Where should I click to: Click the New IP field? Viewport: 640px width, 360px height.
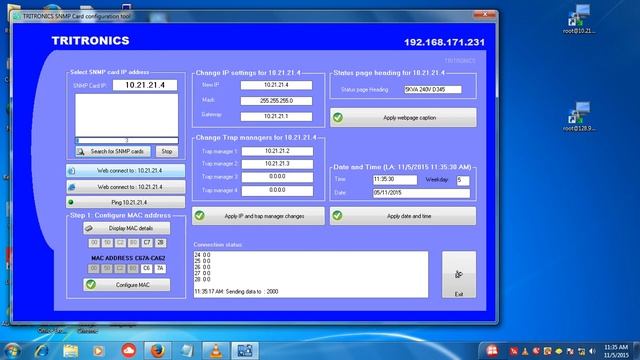coord(276,85)
